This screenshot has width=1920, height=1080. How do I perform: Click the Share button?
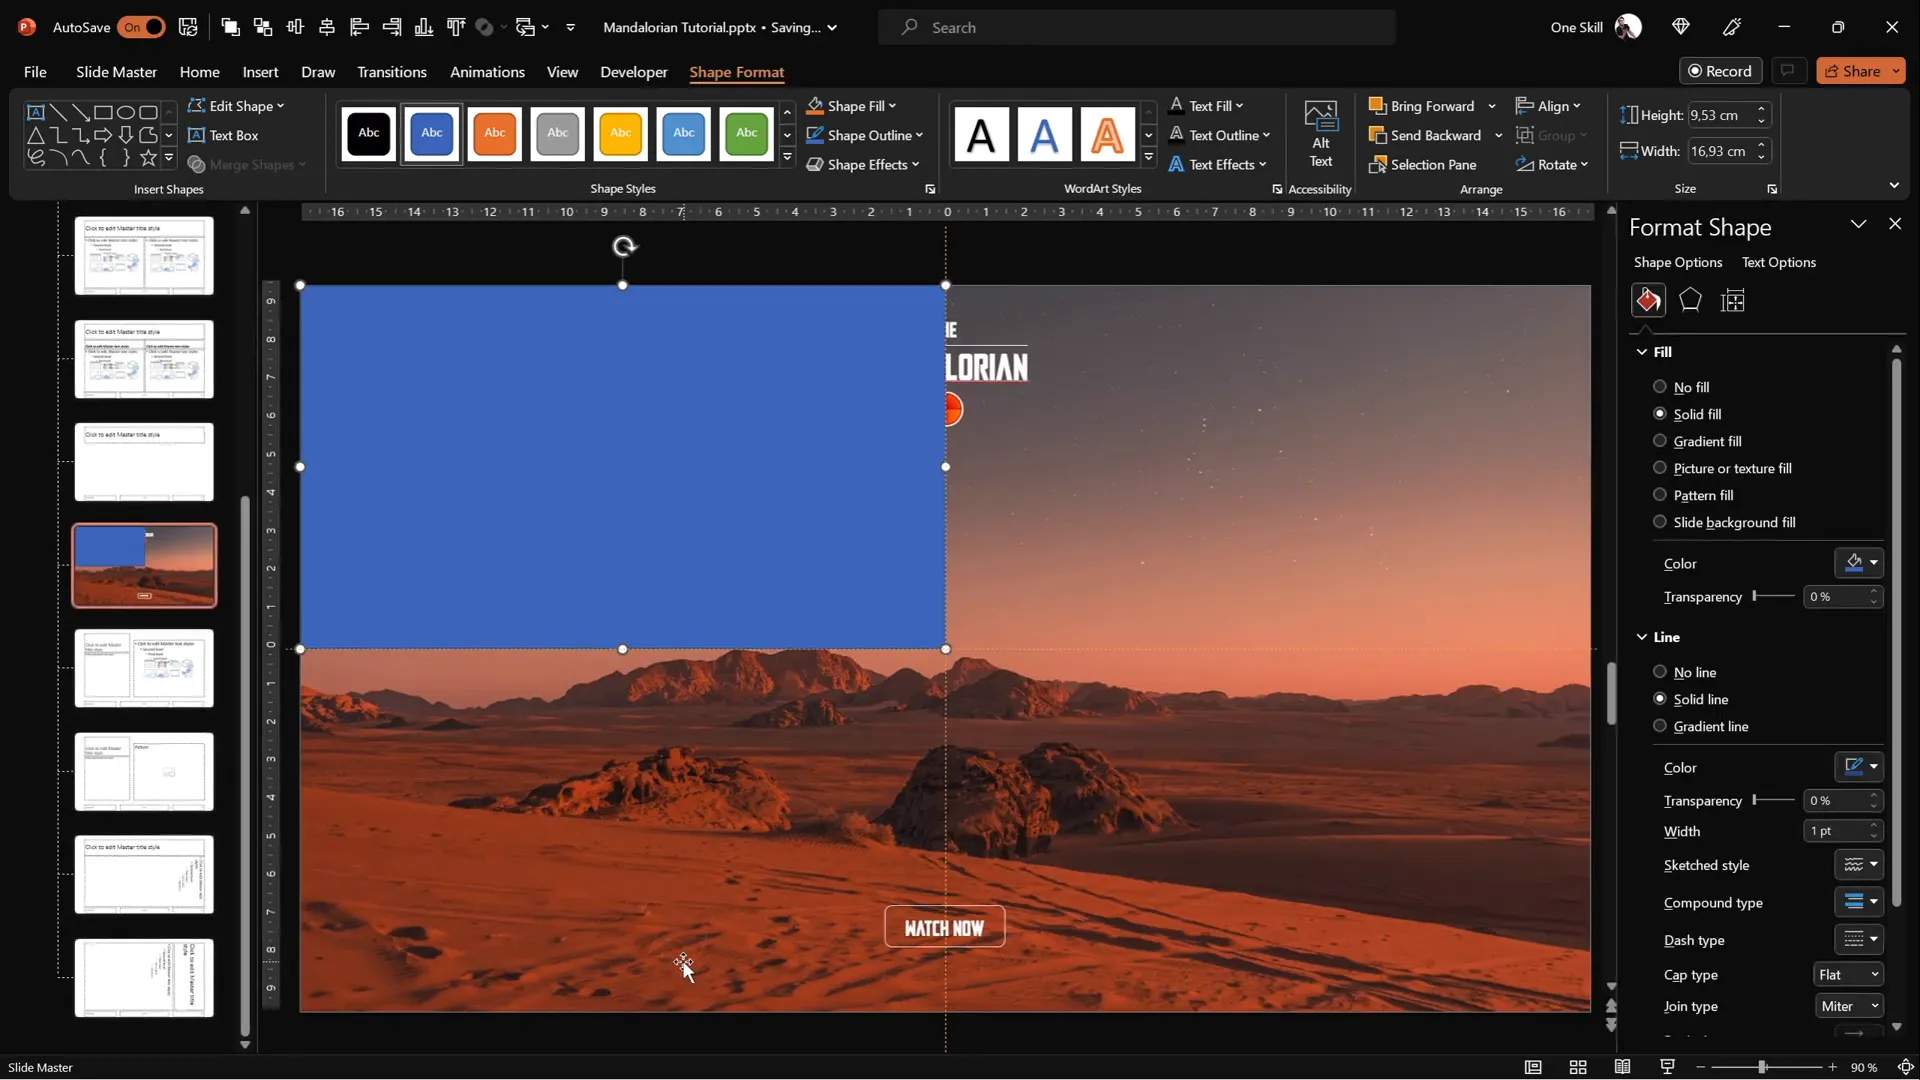pyautogui.click(x=1861, y=71)
